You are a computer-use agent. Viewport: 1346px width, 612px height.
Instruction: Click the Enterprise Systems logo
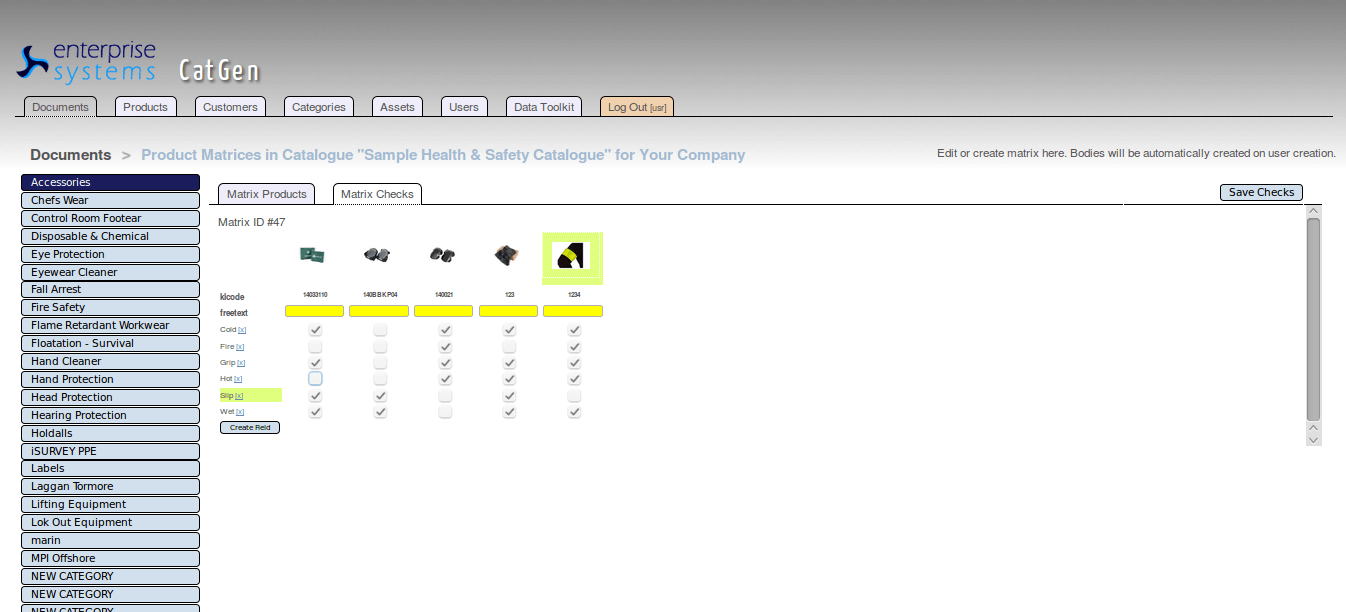tap(87, 62)
